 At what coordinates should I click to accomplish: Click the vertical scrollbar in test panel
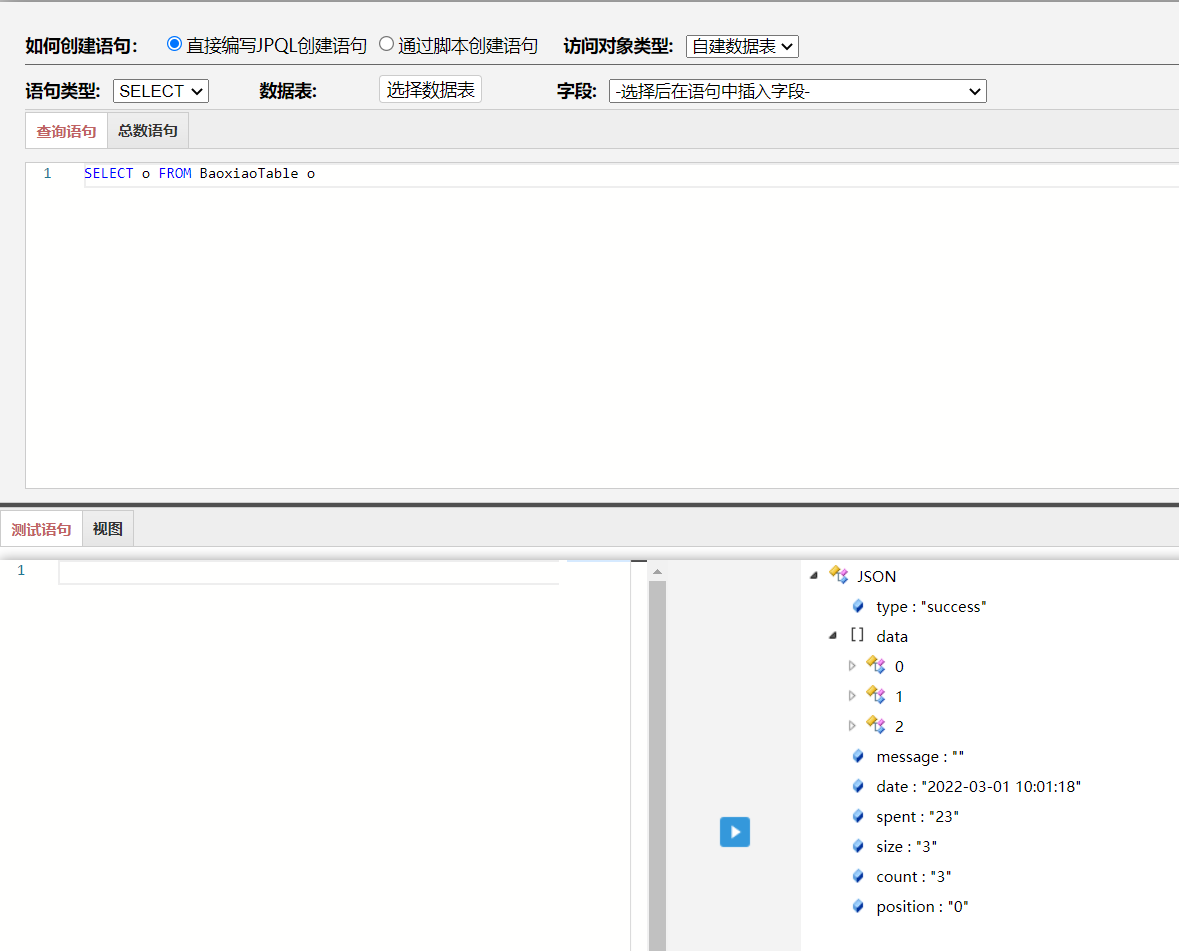657,765
